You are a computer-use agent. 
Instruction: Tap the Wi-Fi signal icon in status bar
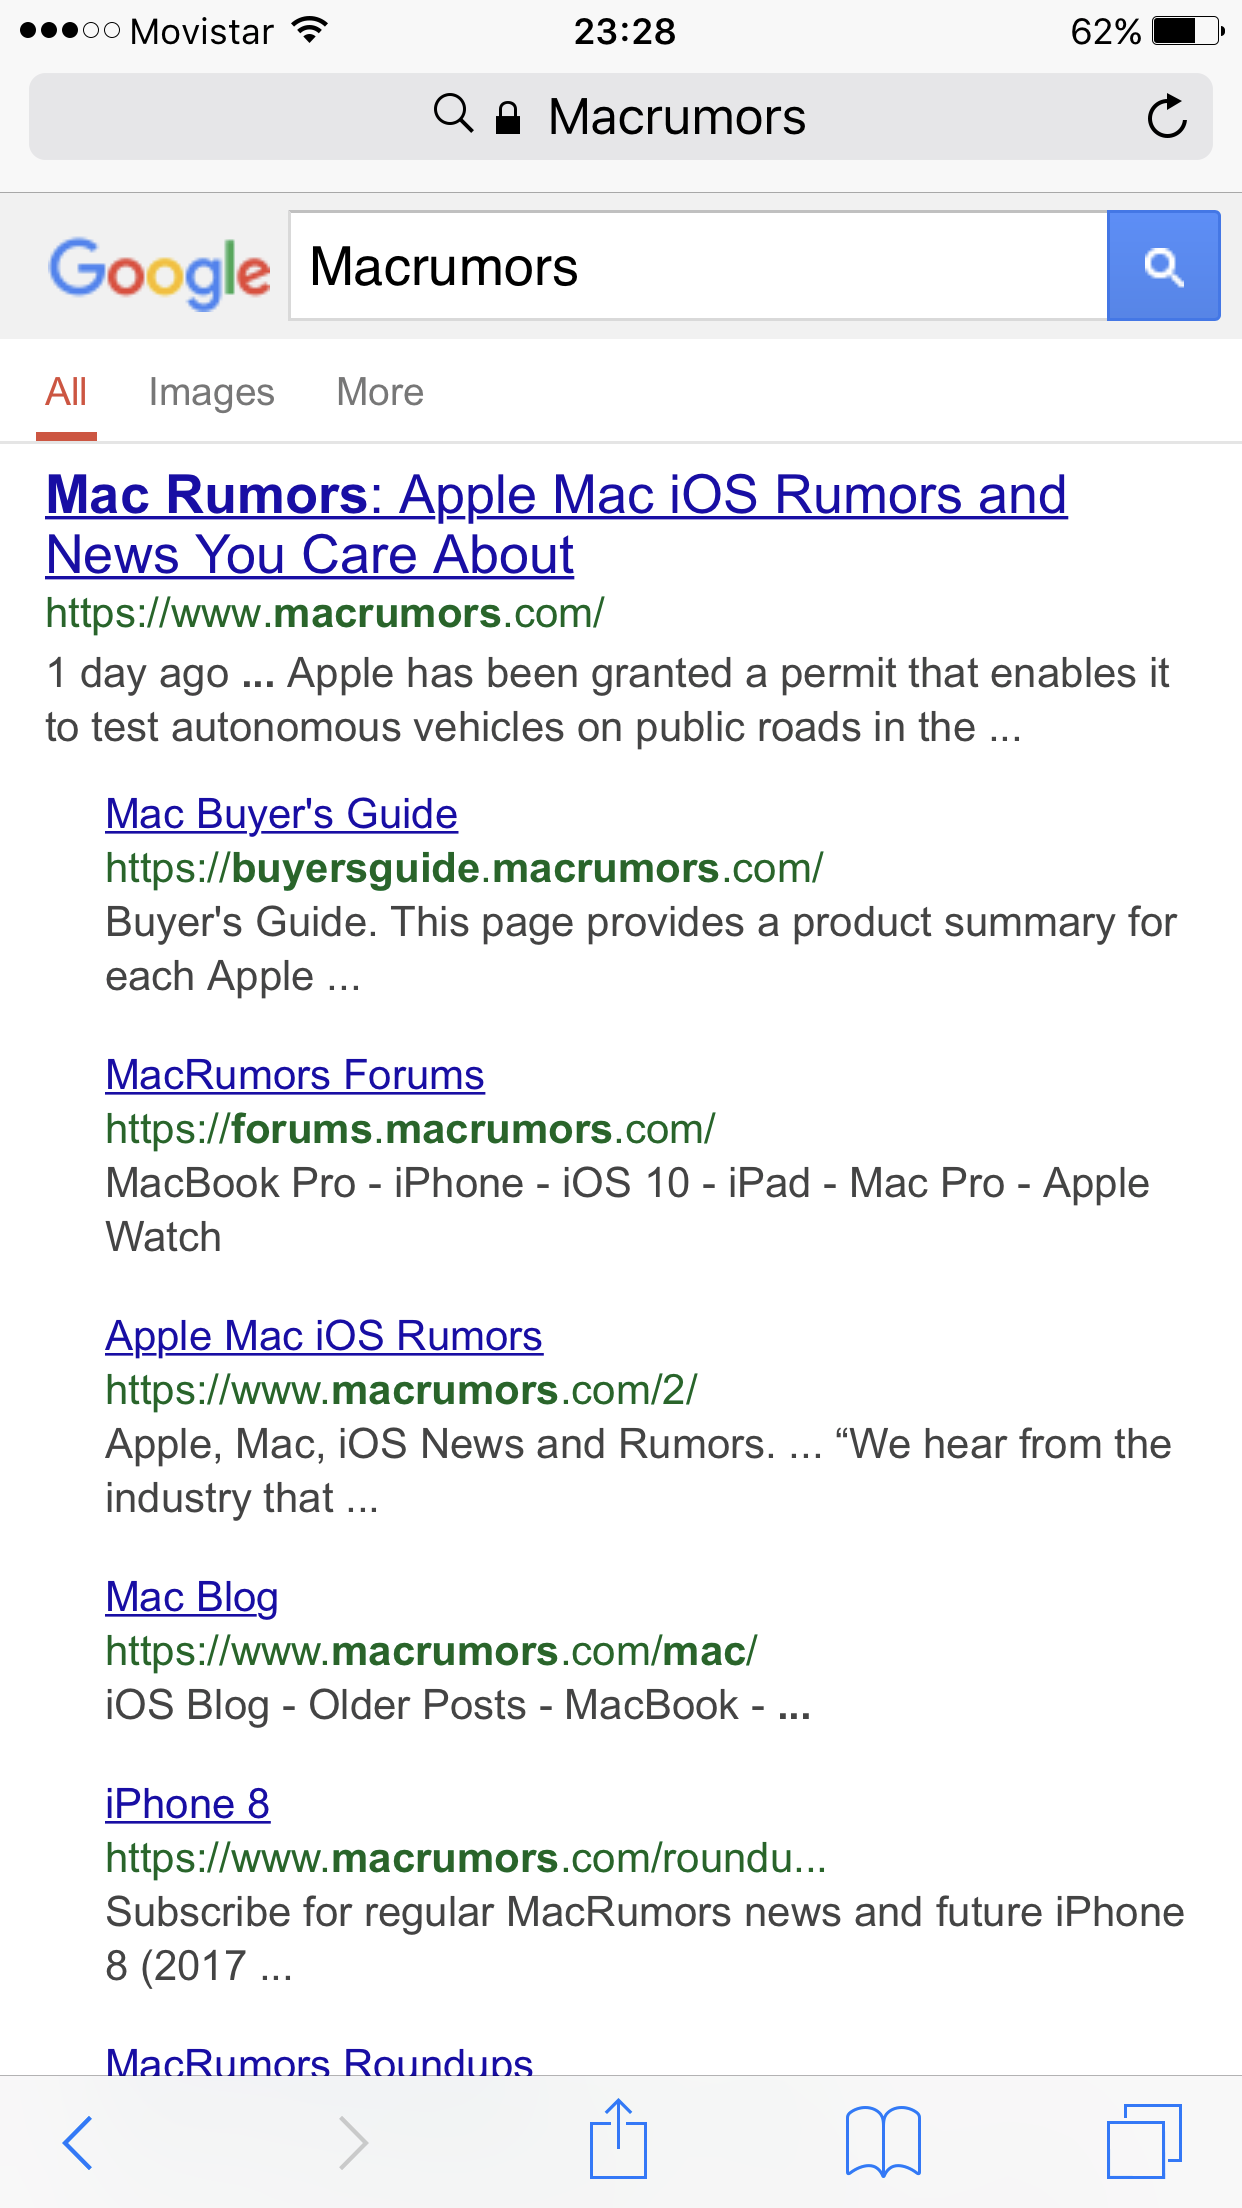(310, 30)
